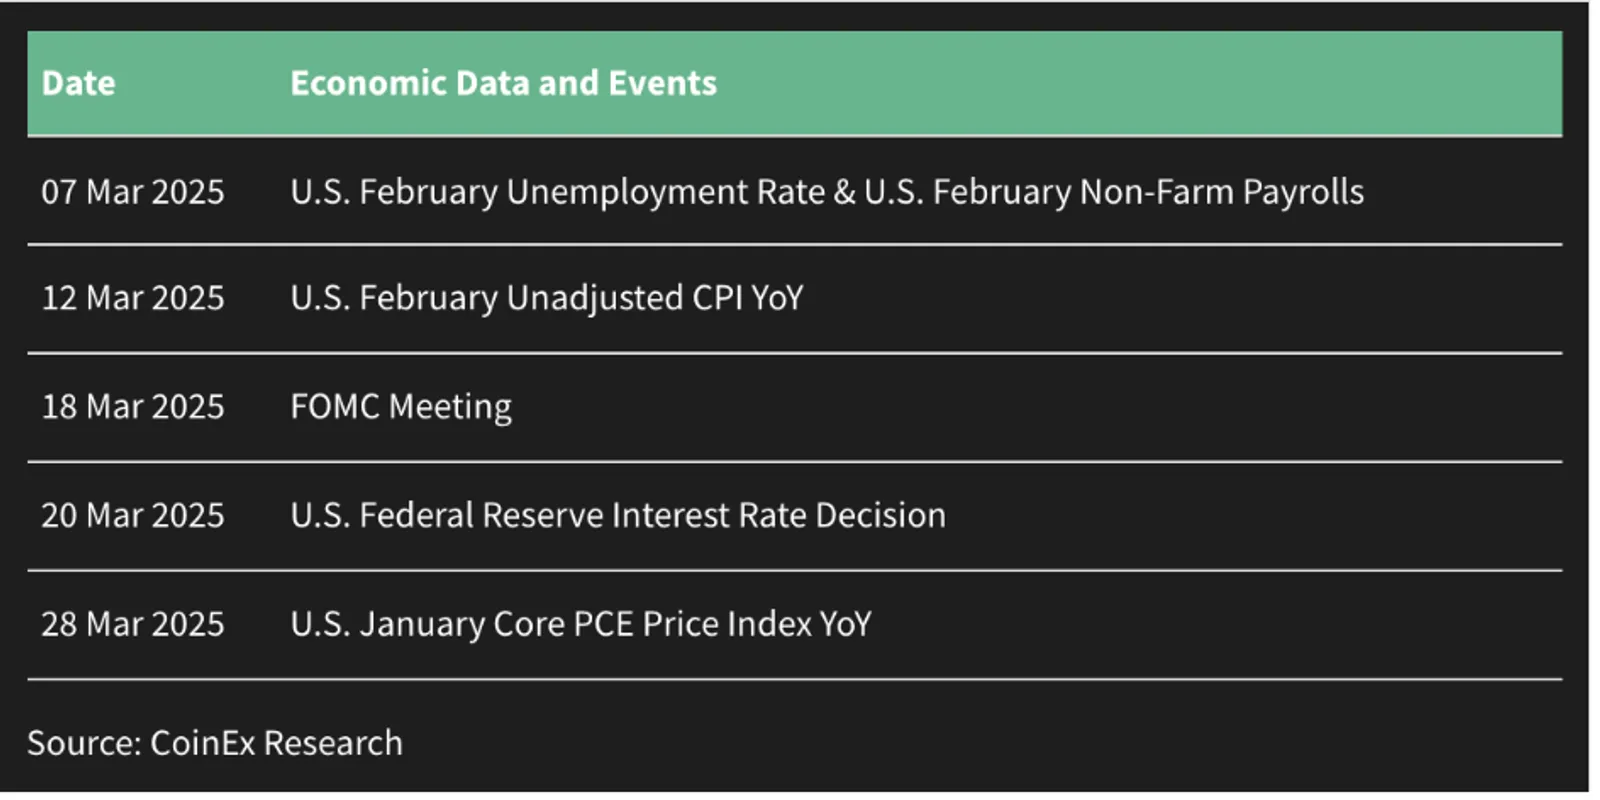Select U.S. February Unadjusted CPI YoY text
1600x800 pixels.
[547, 299]
